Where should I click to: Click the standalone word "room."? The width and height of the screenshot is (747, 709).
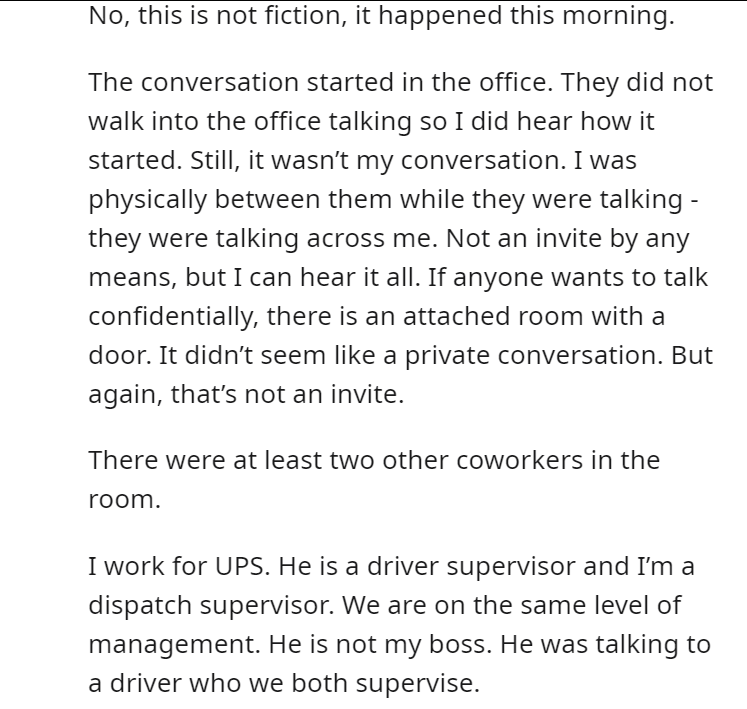coord(125,500)
